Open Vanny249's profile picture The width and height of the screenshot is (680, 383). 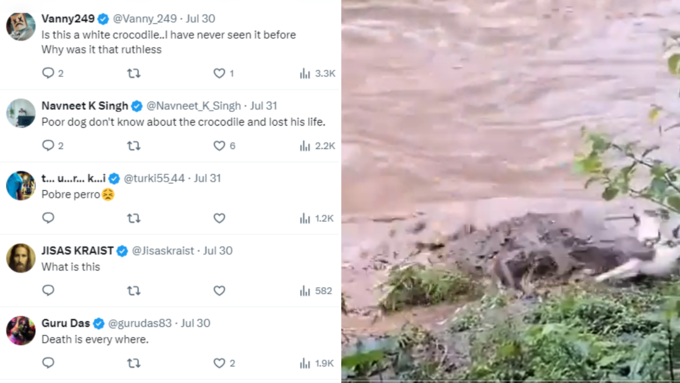(20, 26)
